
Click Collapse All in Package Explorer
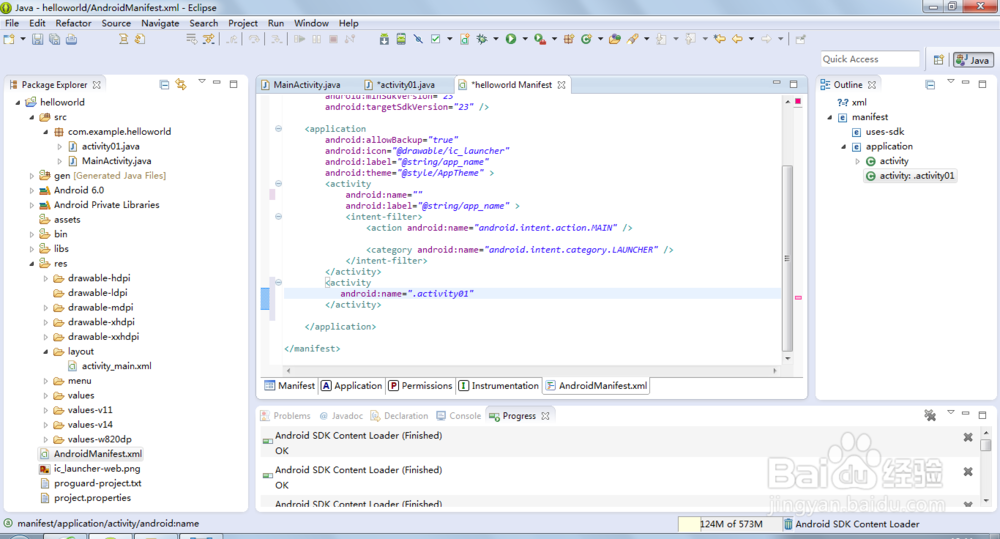165,84
